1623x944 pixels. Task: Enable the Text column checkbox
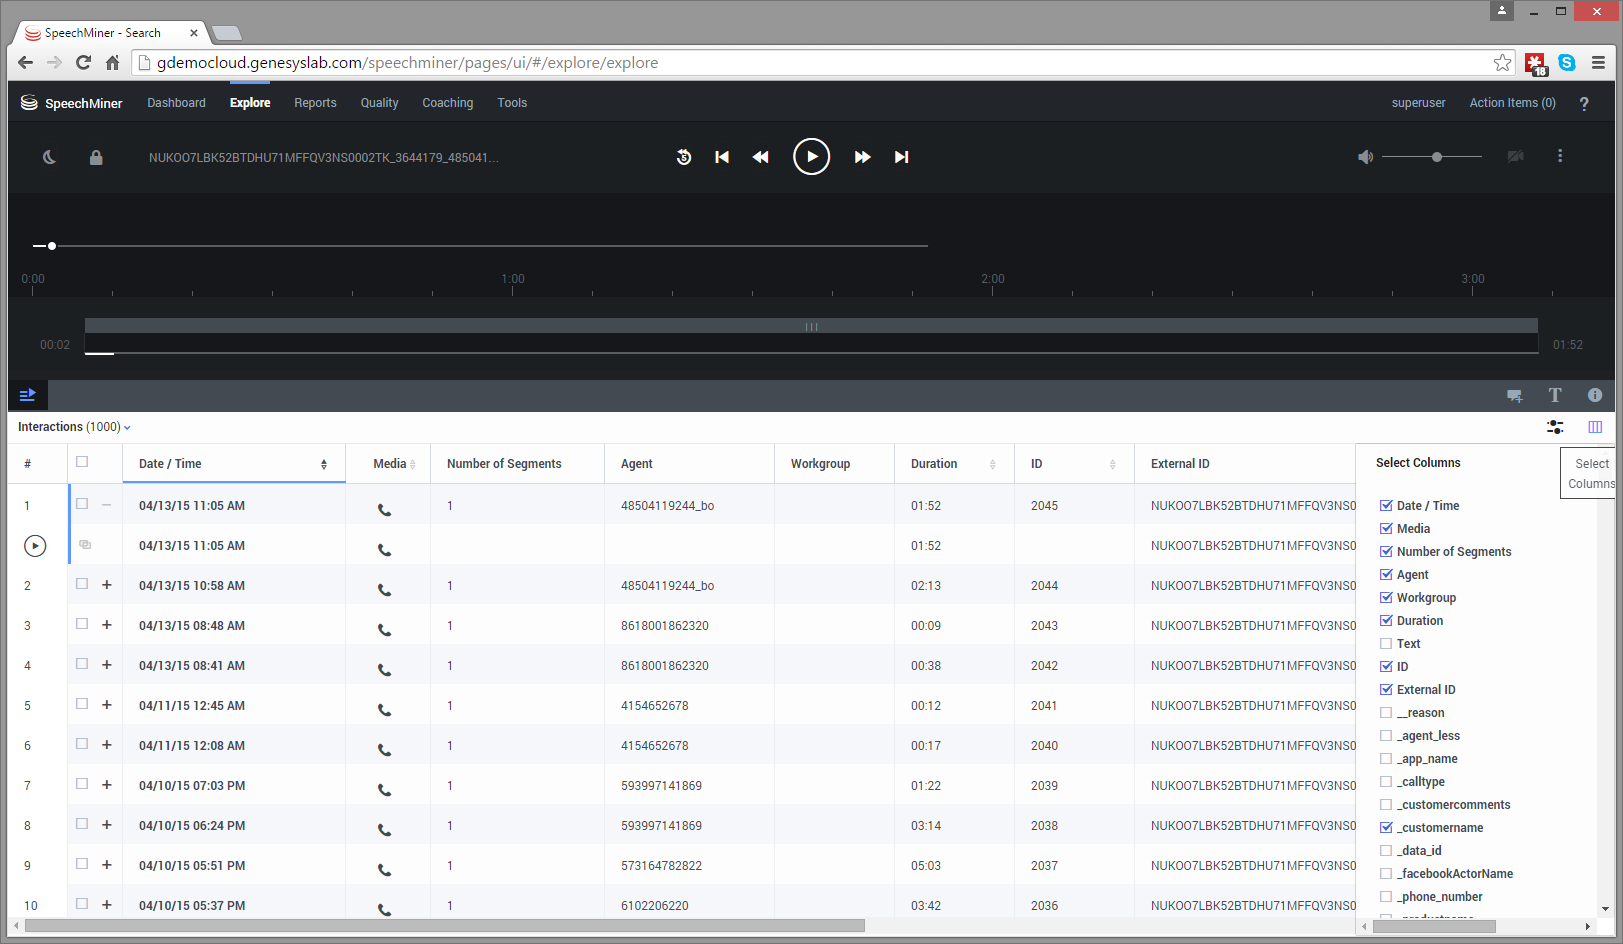point(1386,644)
